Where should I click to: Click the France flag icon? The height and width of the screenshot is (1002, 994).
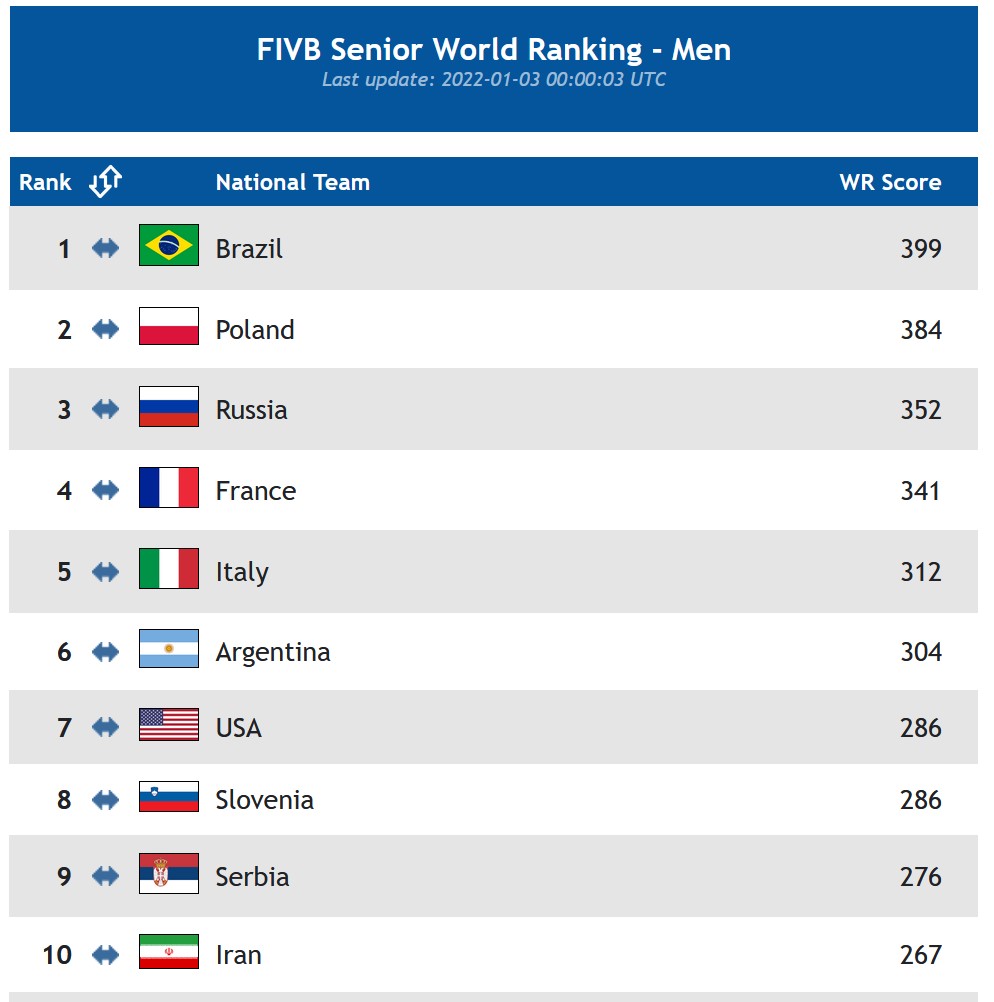[x=168, y=488]
